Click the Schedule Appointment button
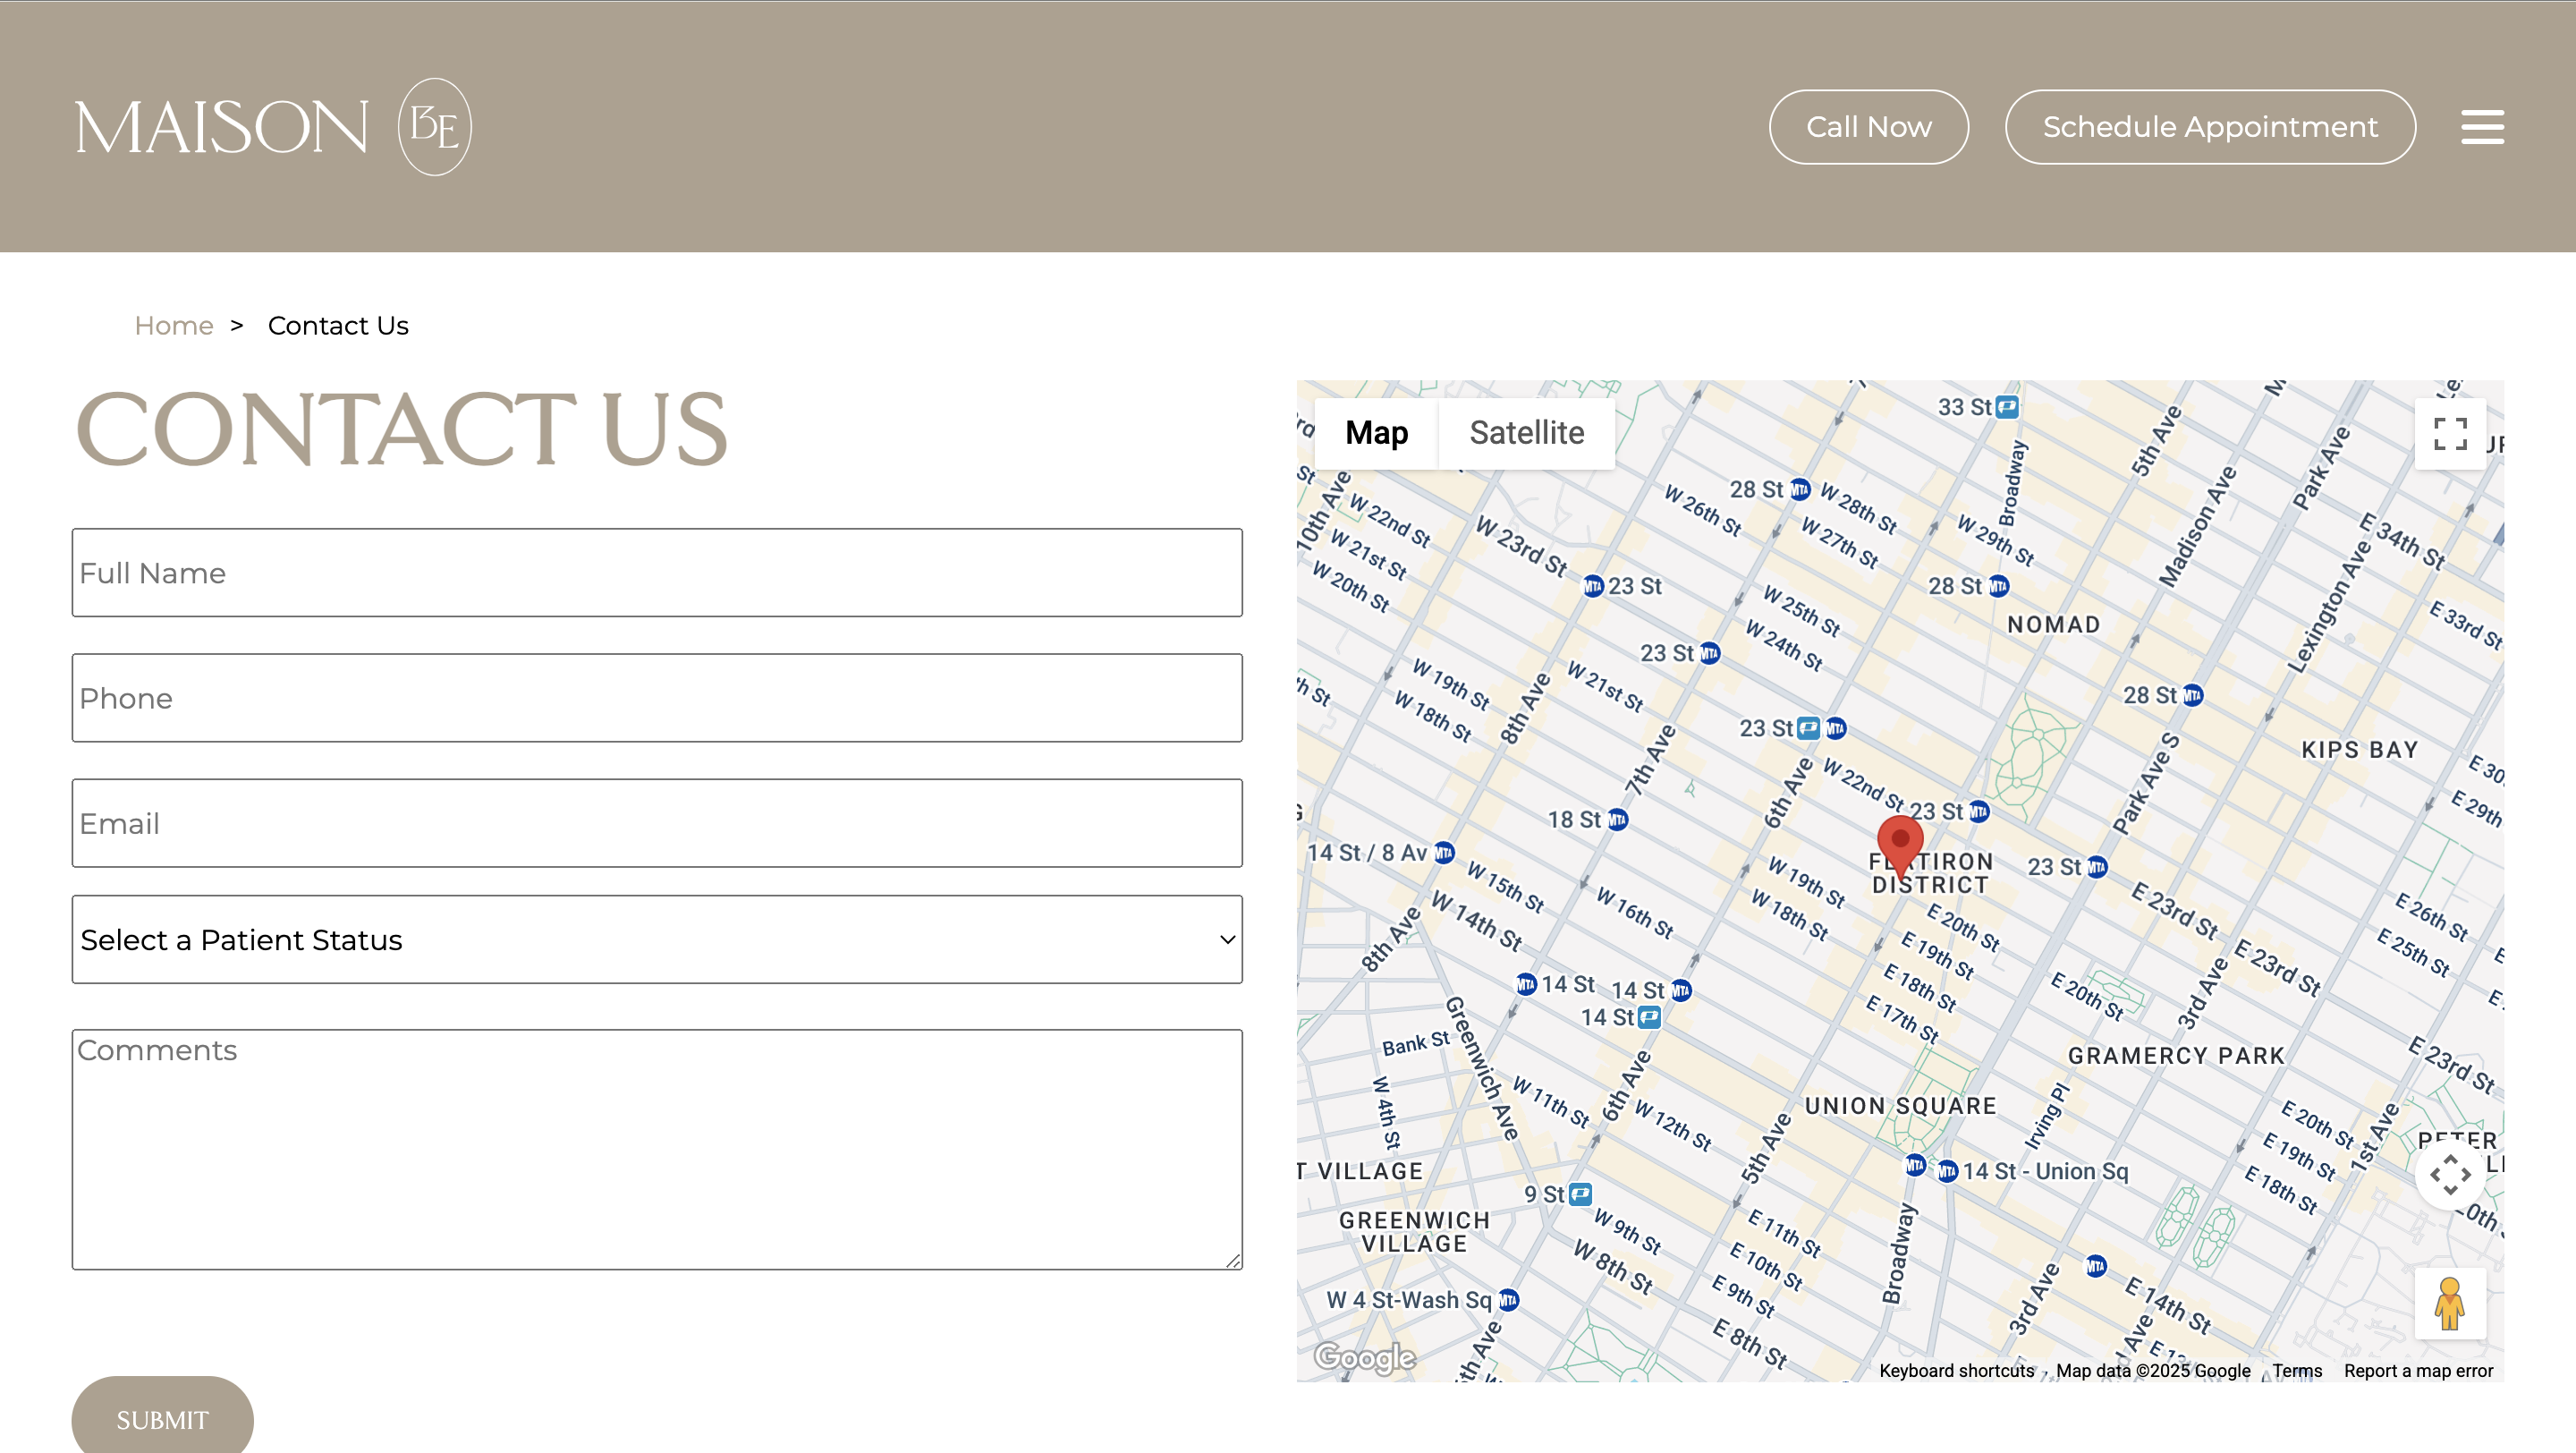 (2210, 127)
